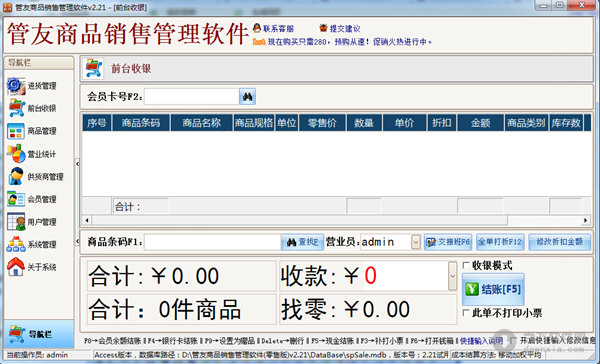Screen dimensions: 600x364
Task: Click the 数量 column header
Action: (364, 122)
